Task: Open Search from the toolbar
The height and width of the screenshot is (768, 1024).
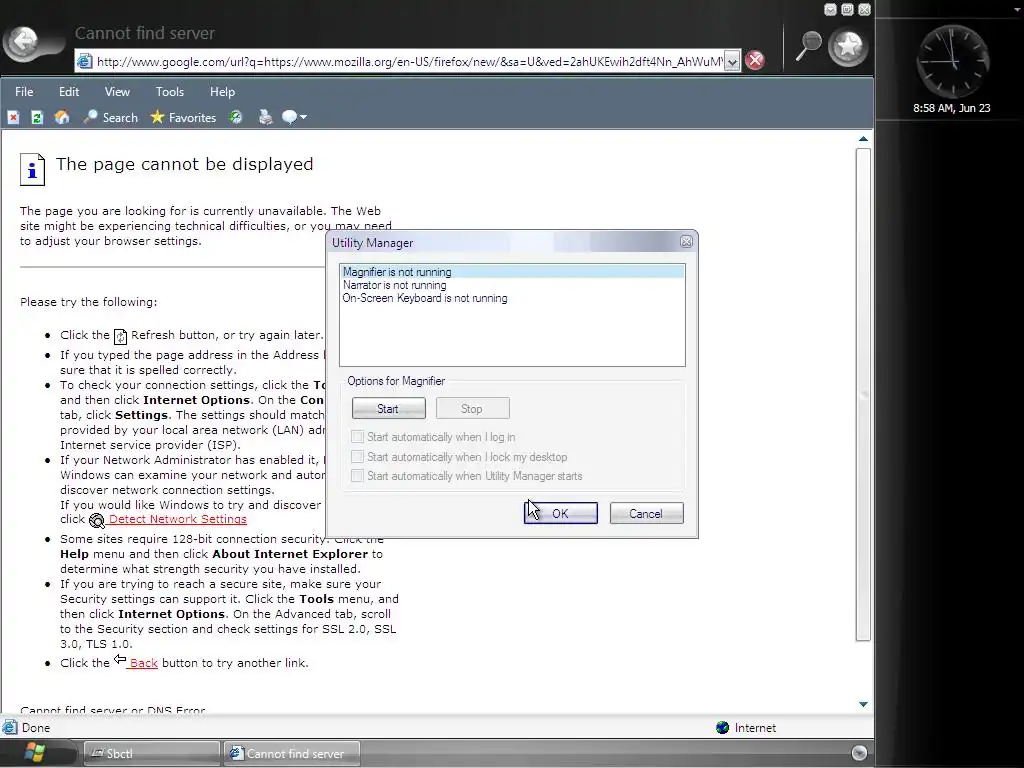Action: coord(110,118)
